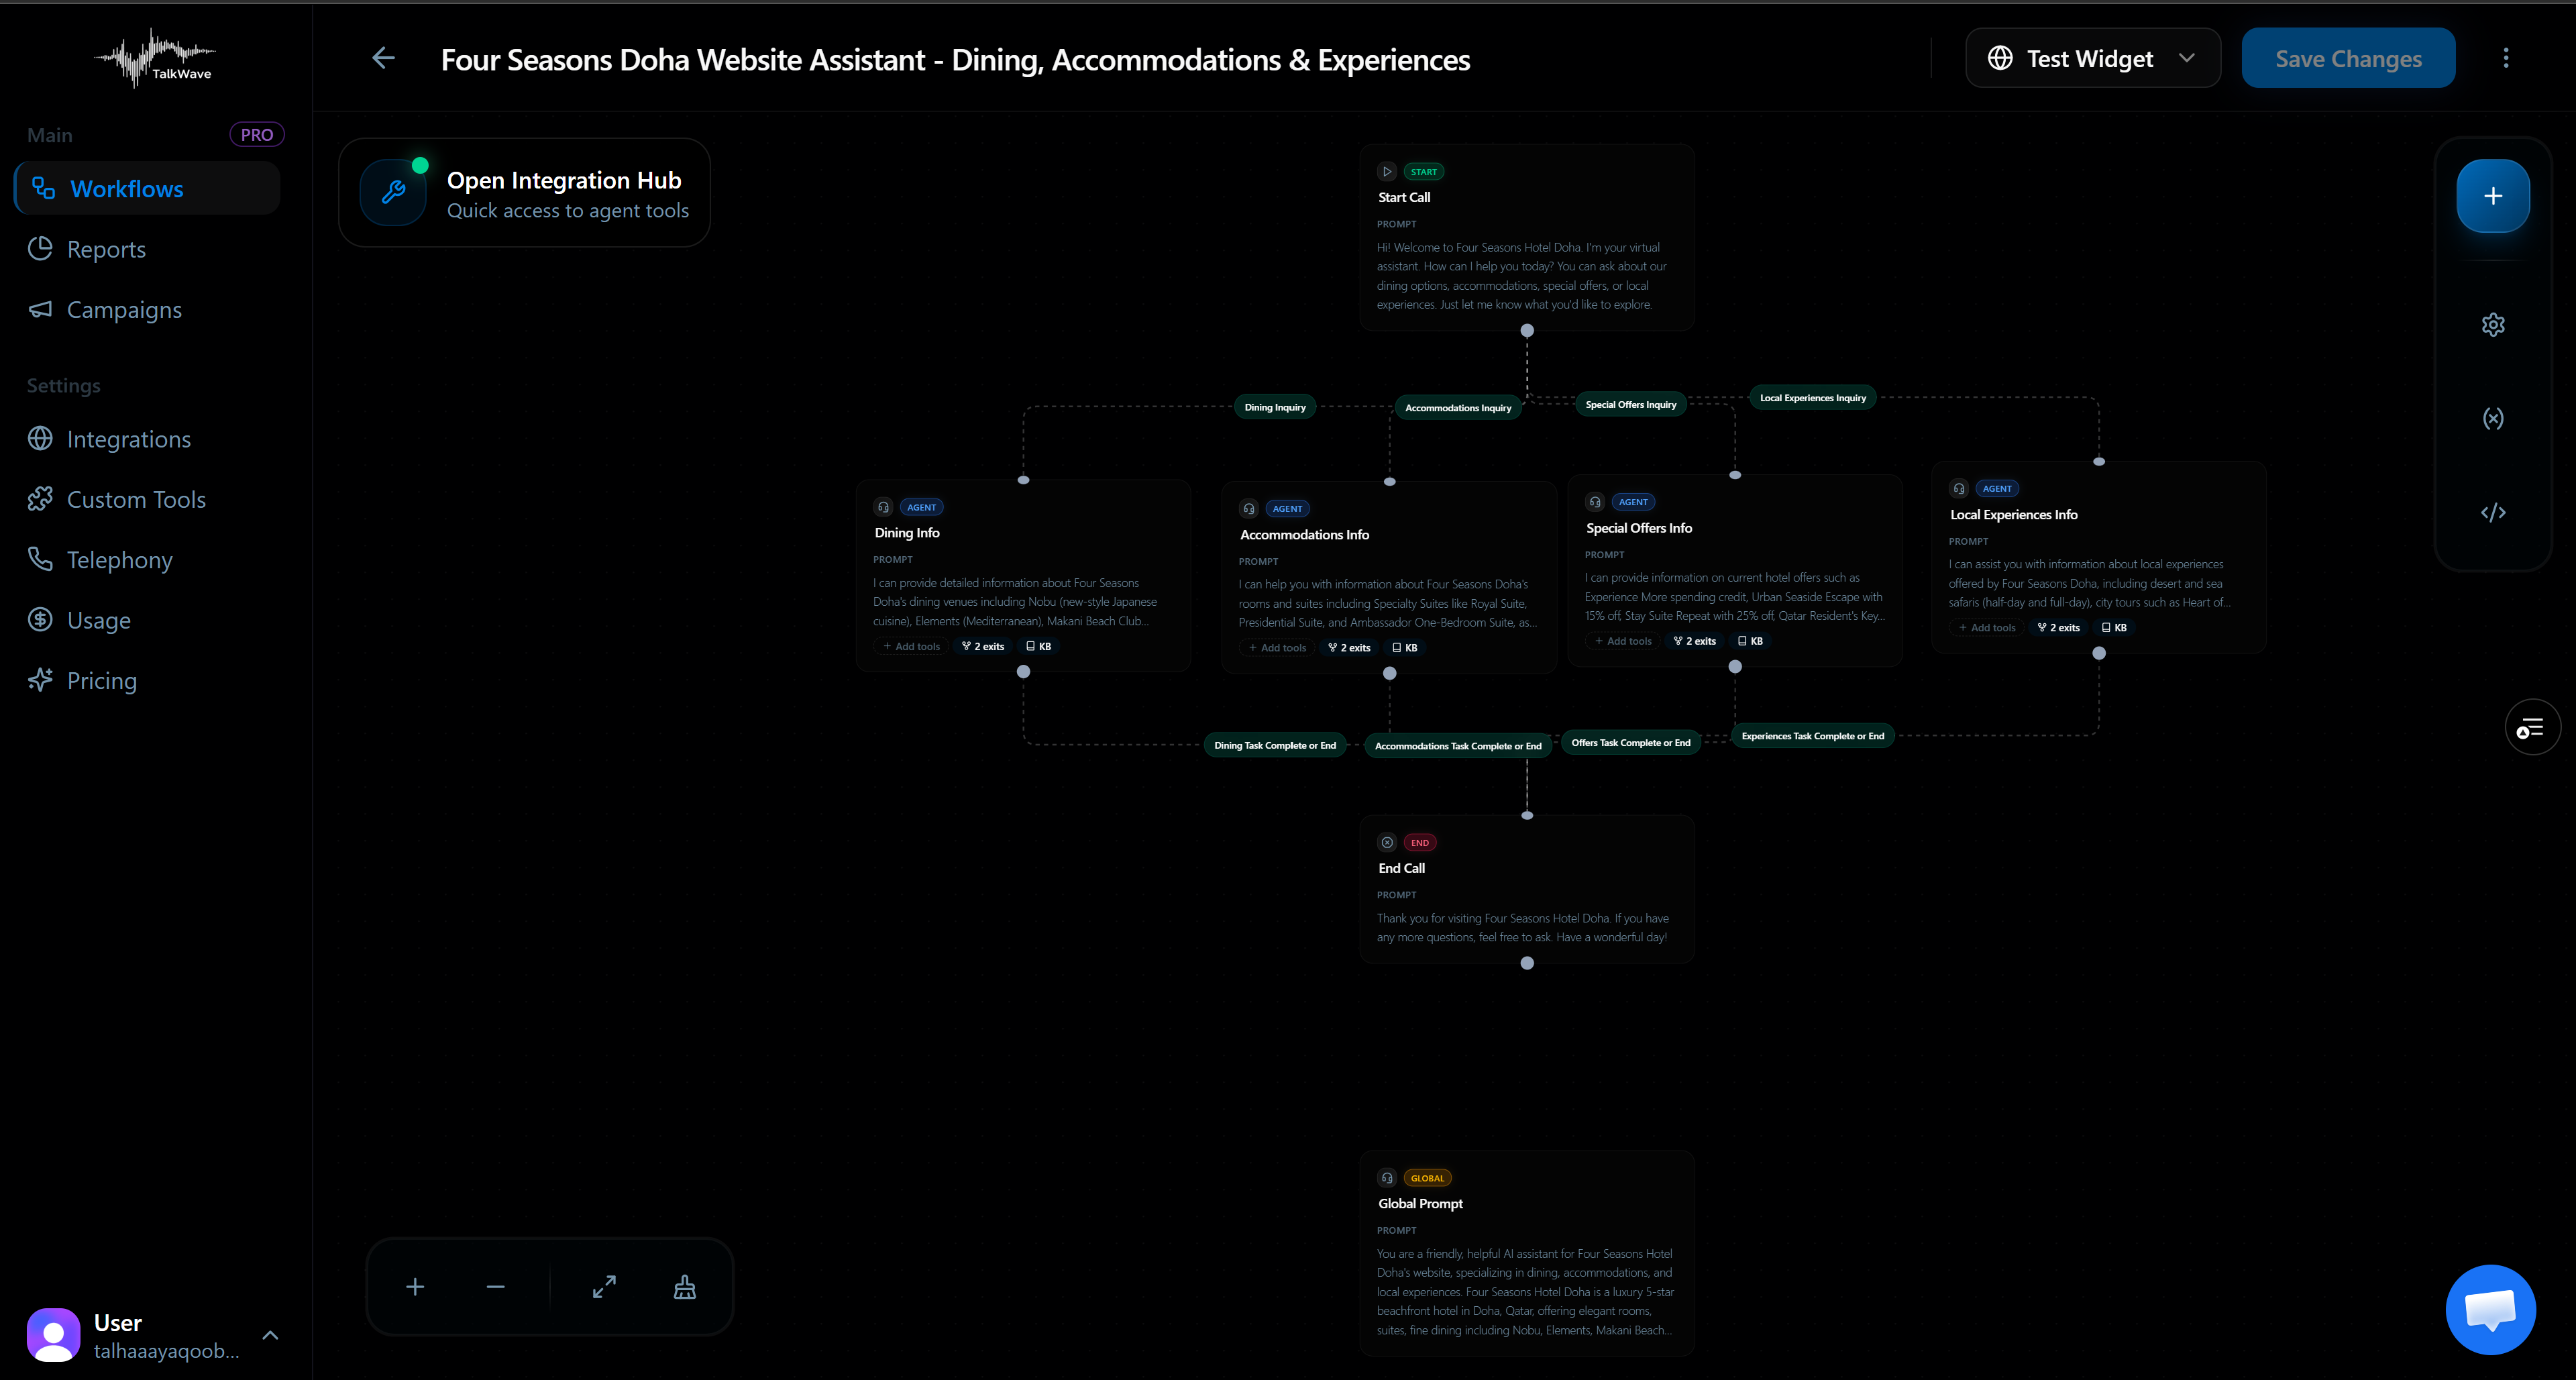2576x1380 pixels.
Task: Click the blue plus add-node button
Action: [2492, 196]
